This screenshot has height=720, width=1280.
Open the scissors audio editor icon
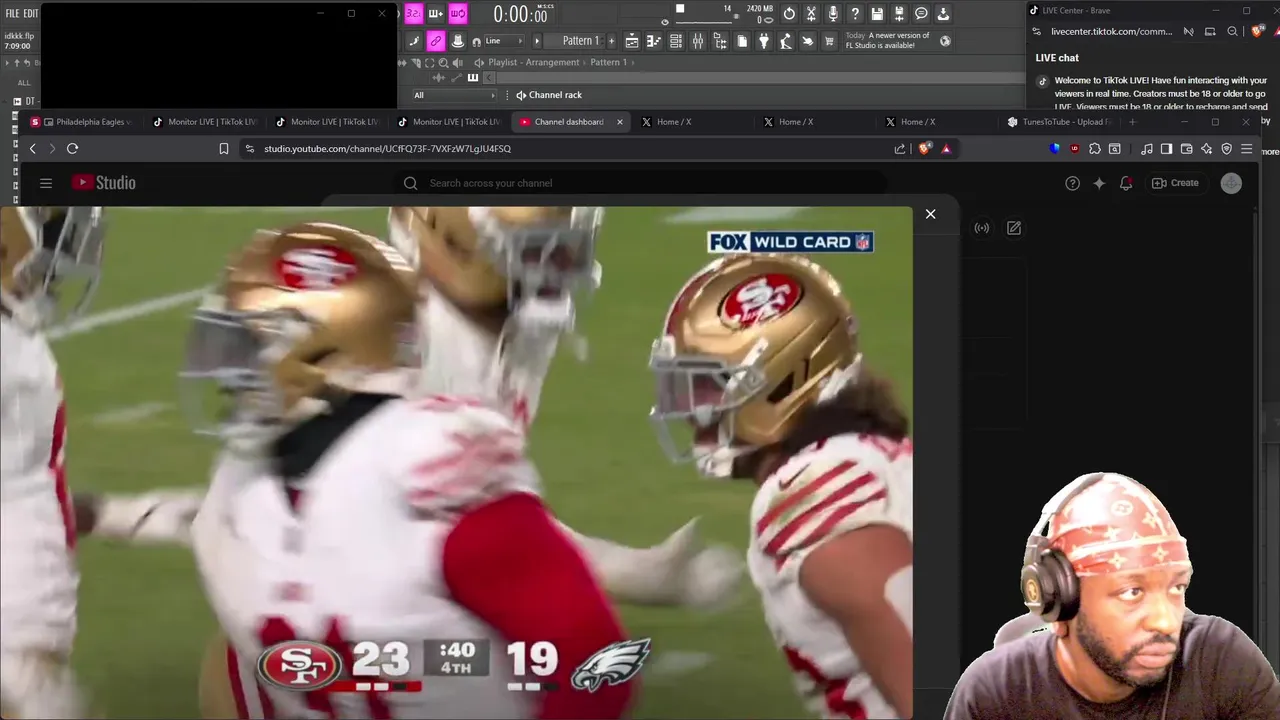click(811, 14)
